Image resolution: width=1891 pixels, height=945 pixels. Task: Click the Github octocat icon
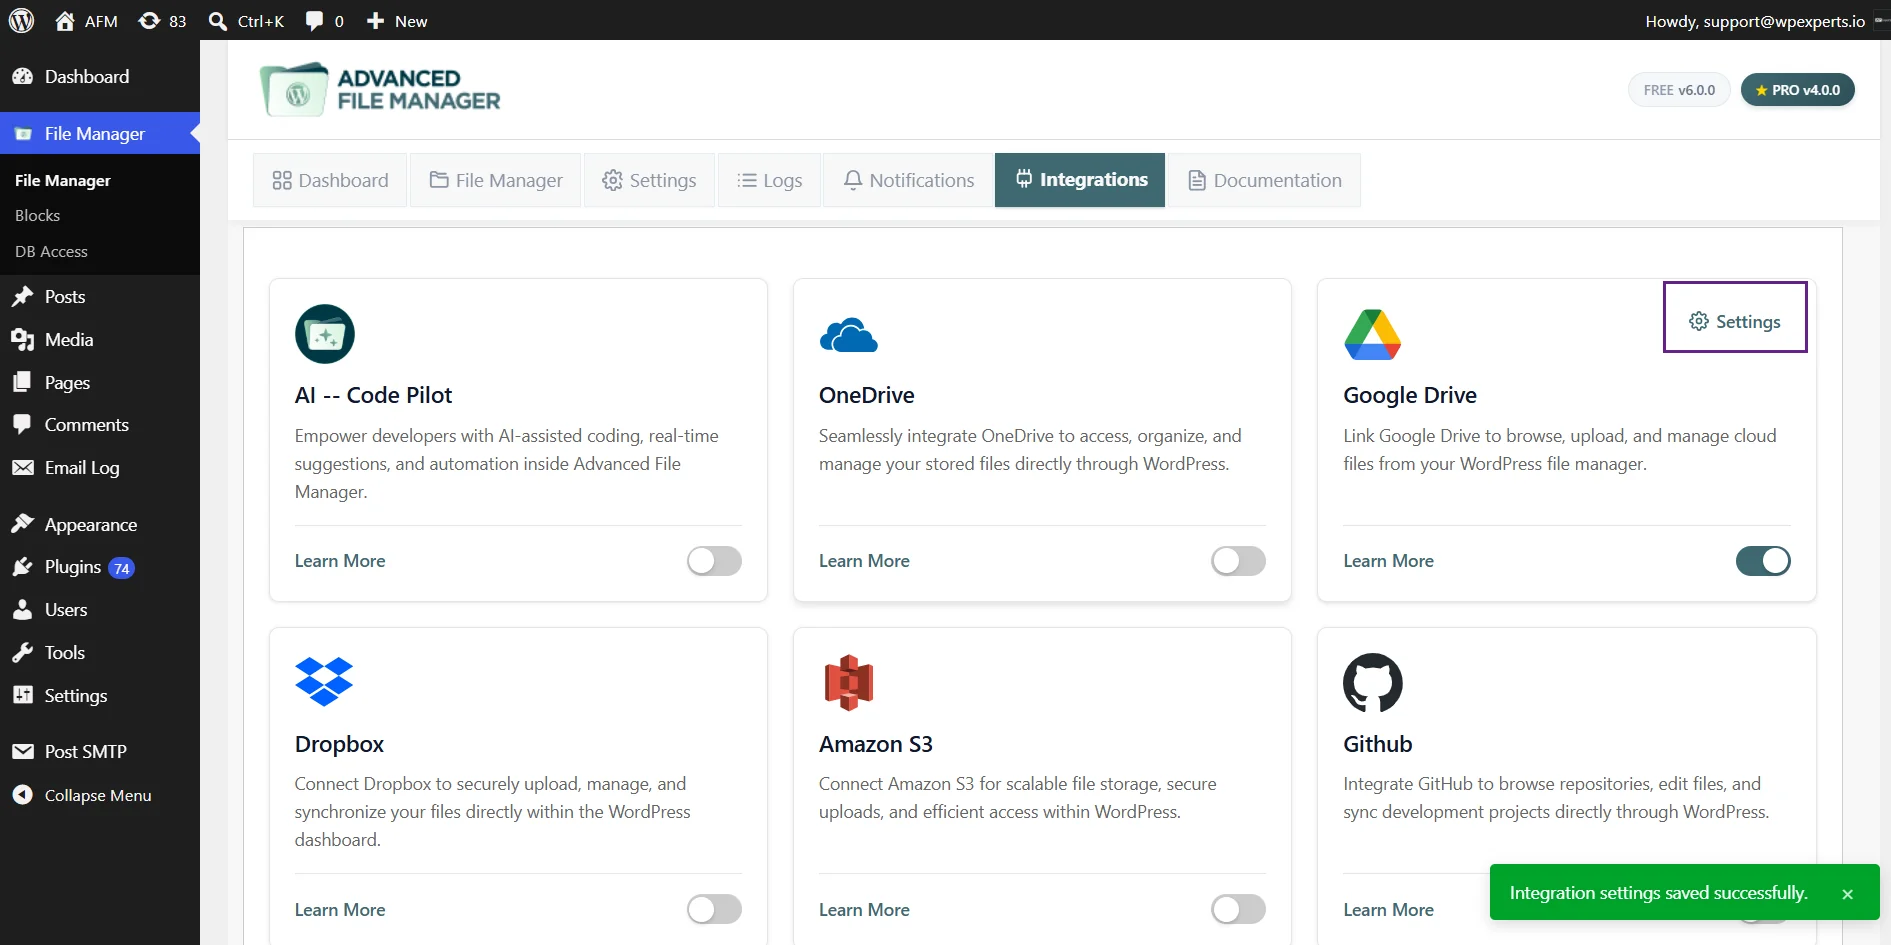(x=1373, y=683)
